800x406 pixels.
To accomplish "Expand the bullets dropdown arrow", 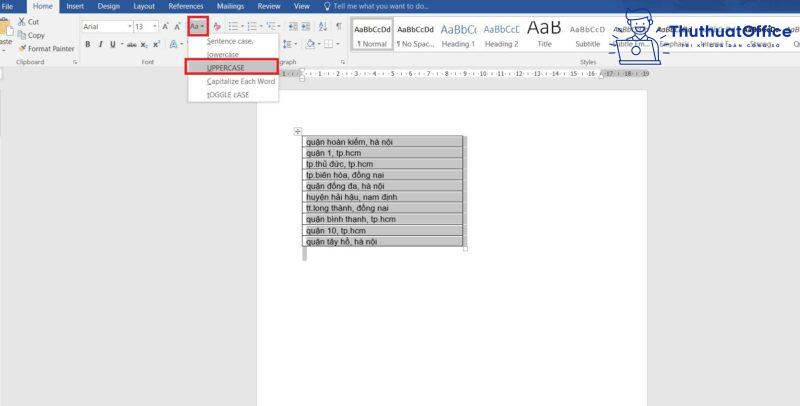I will coord(242,27).
